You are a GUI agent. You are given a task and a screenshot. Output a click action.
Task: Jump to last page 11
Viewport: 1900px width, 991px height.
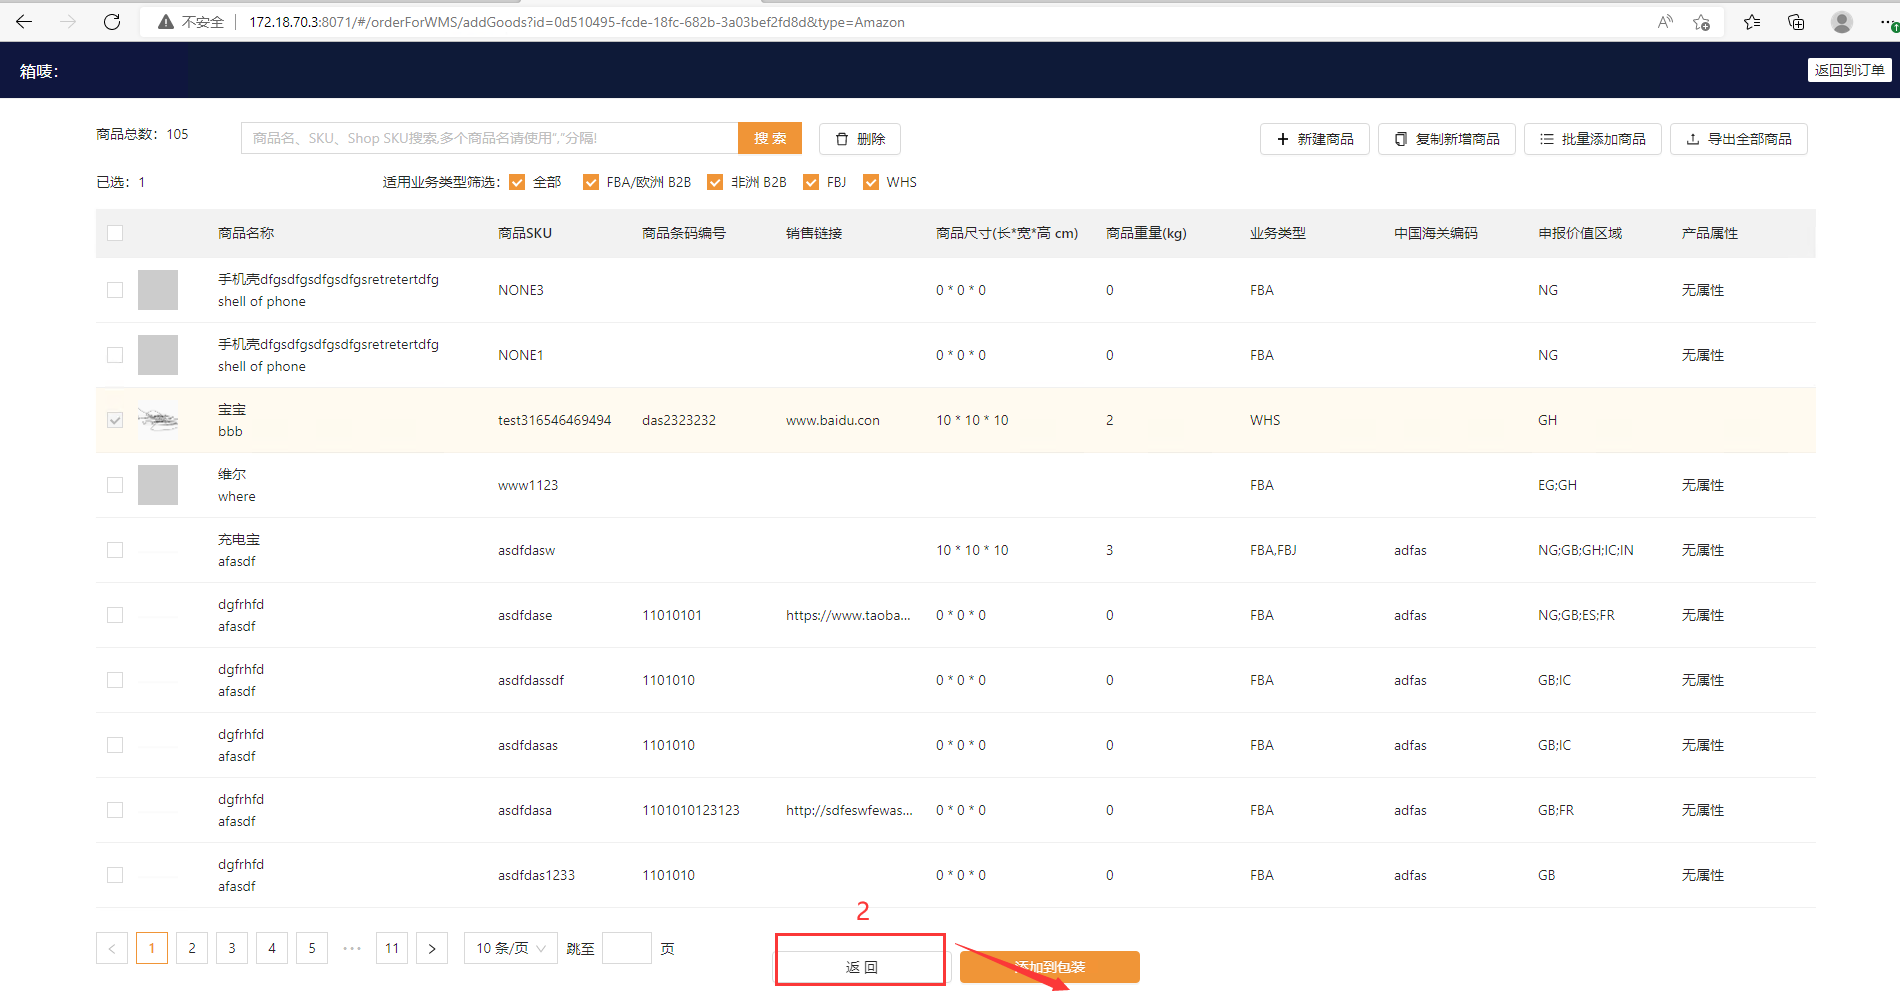coord(392,948)
